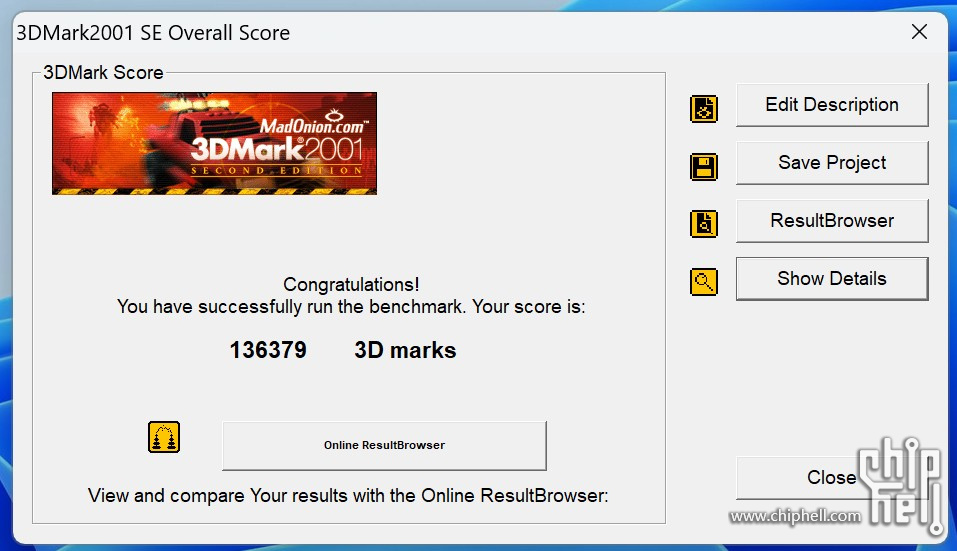Click the Edit Description document icon

[x=704, y=109]
